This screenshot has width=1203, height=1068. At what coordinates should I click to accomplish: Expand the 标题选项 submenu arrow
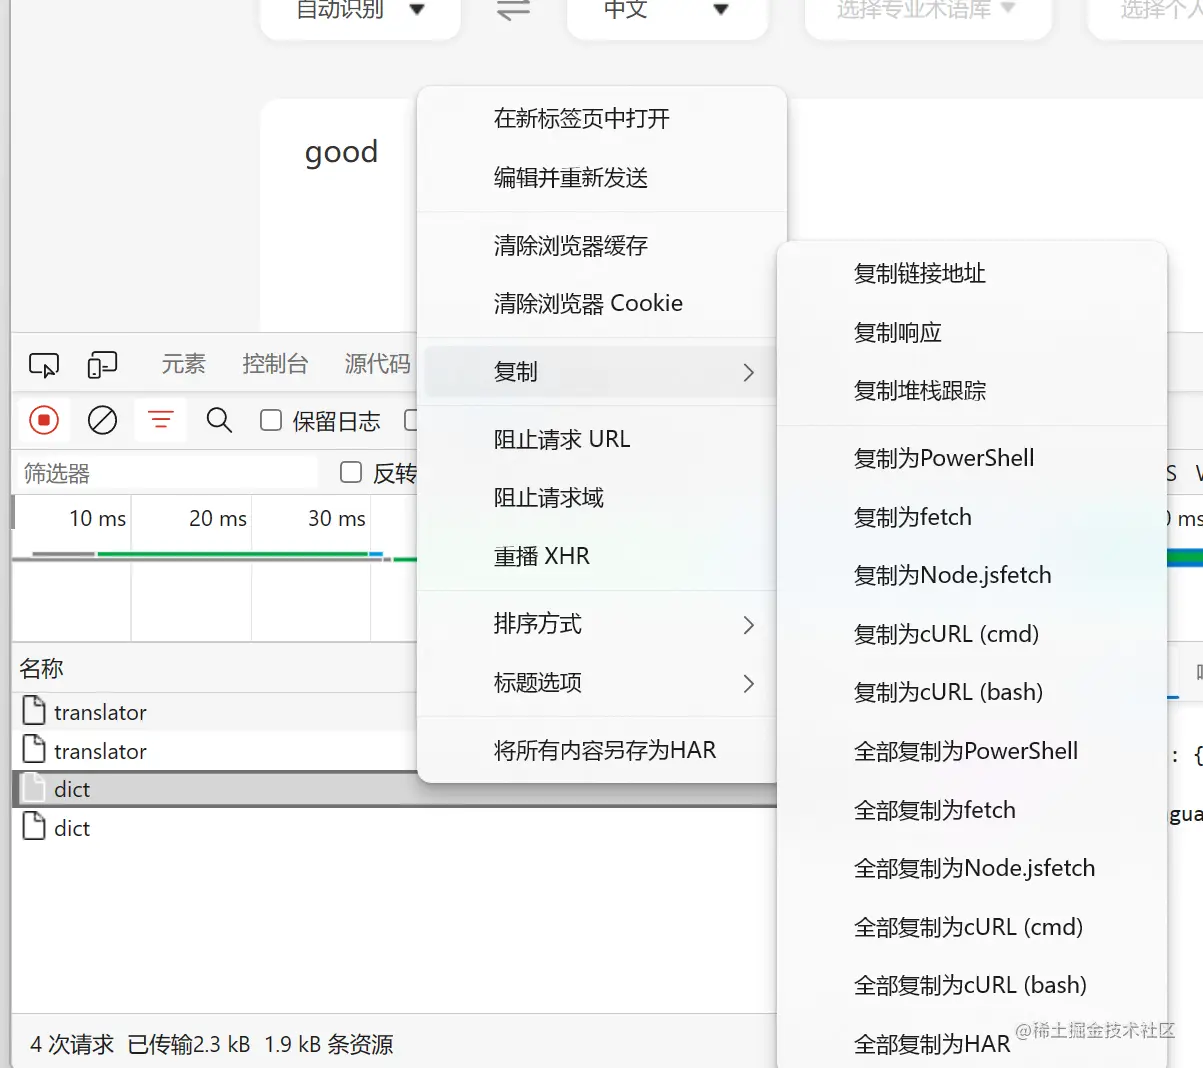(749, 684)
